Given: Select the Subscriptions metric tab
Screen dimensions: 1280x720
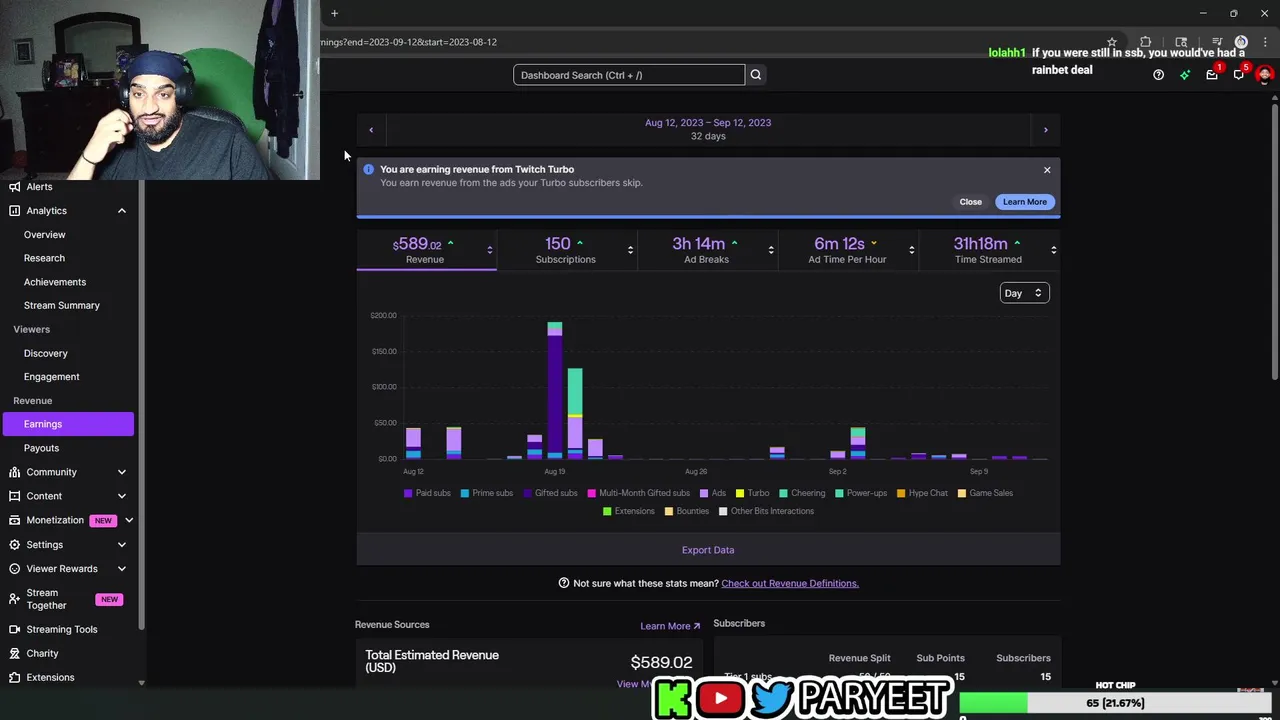Looking at the screenshot, I should [566, 250].
